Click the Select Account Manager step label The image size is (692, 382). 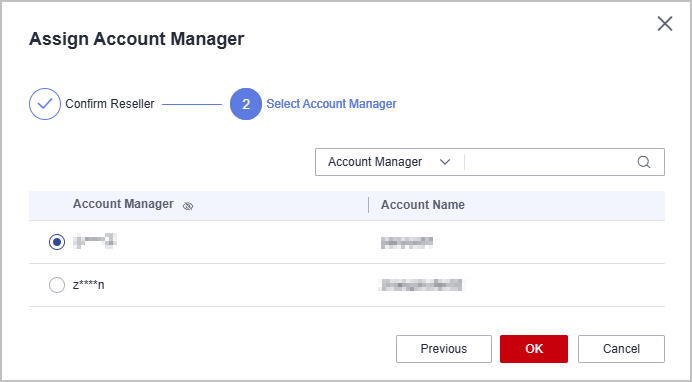[331, 104]
